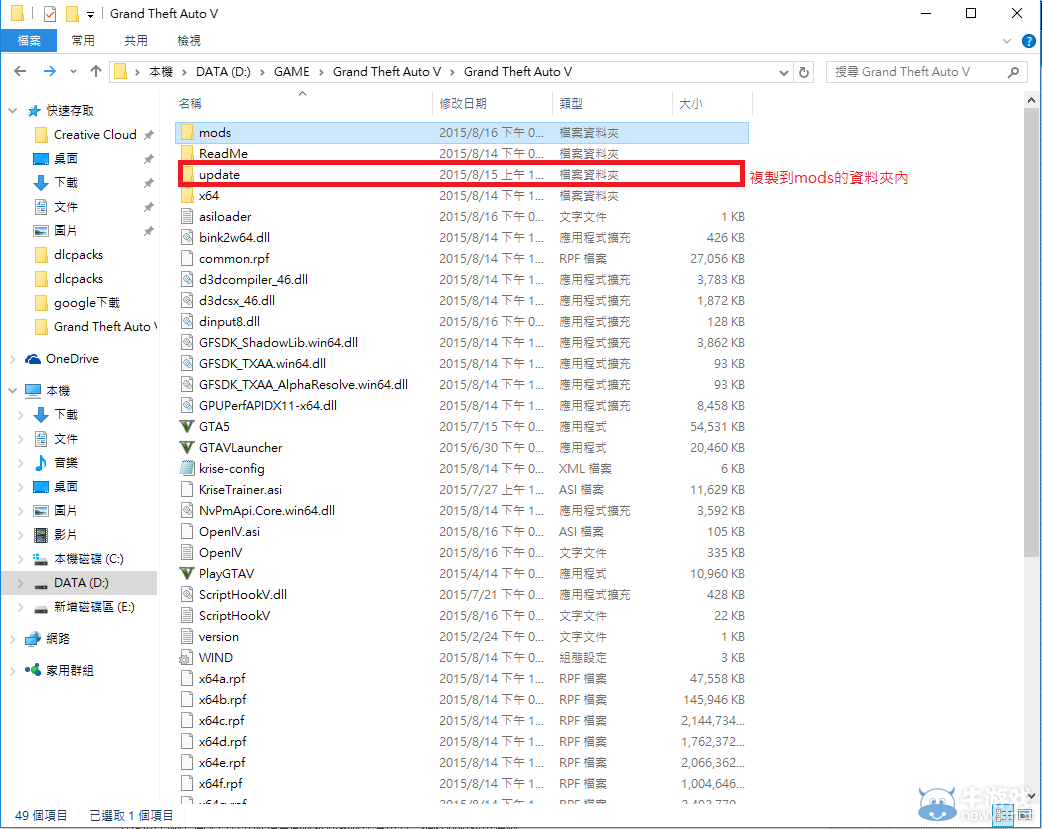This screenshot has width=1042, height=829.
Task: Expand the 網路 tree node
Action: pyautogui.click(x=12, y=638)
